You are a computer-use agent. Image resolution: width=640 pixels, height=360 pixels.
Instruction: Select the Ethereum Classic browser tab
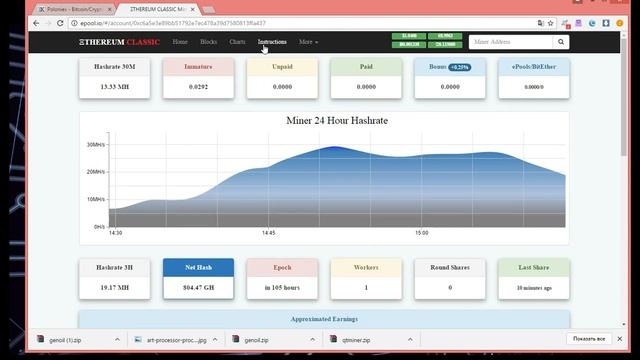pyautogui.click(x=158, y=9)
